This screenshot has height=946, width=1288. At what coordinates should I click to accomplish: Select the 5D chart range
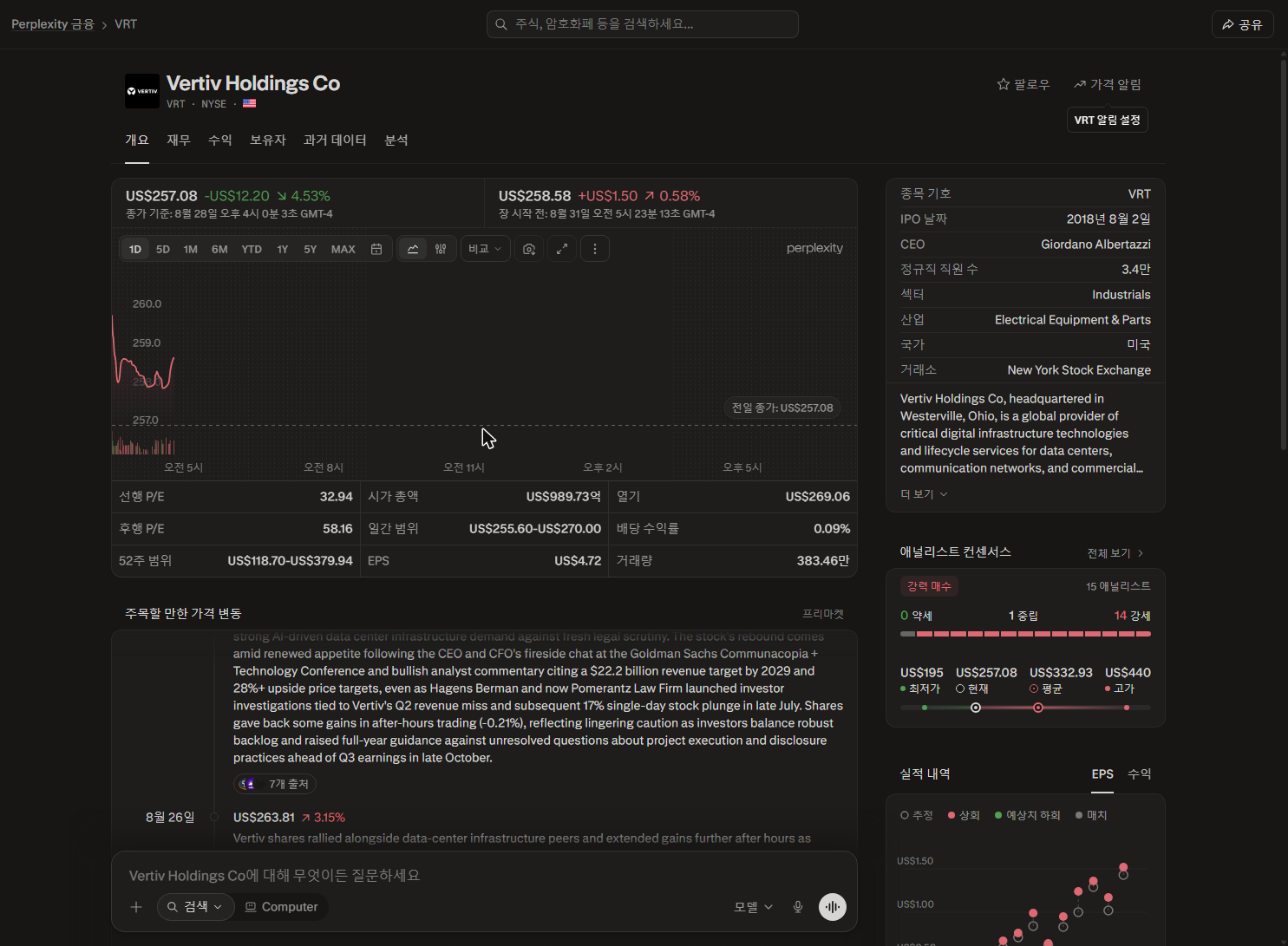pos(163,249)
